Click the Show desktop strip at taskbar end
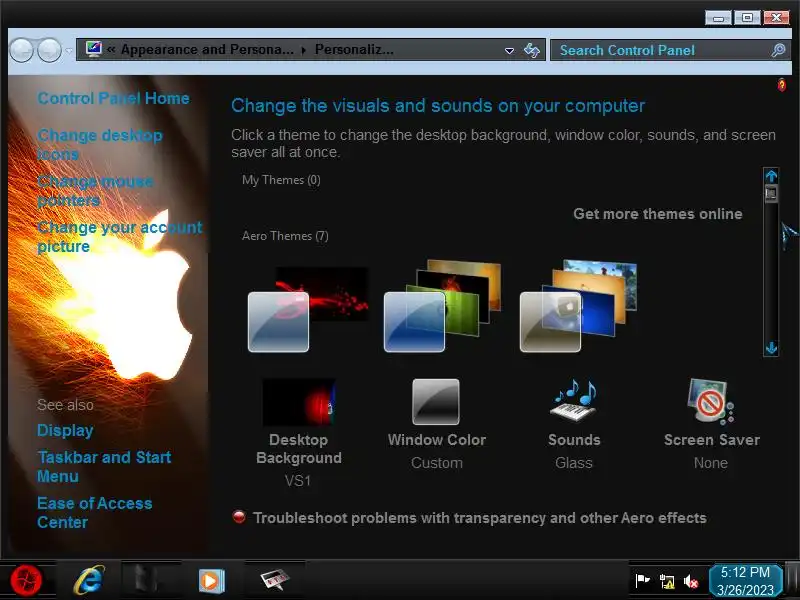The height and width of the screenshot is (600, 800). [x=792, y=580]
